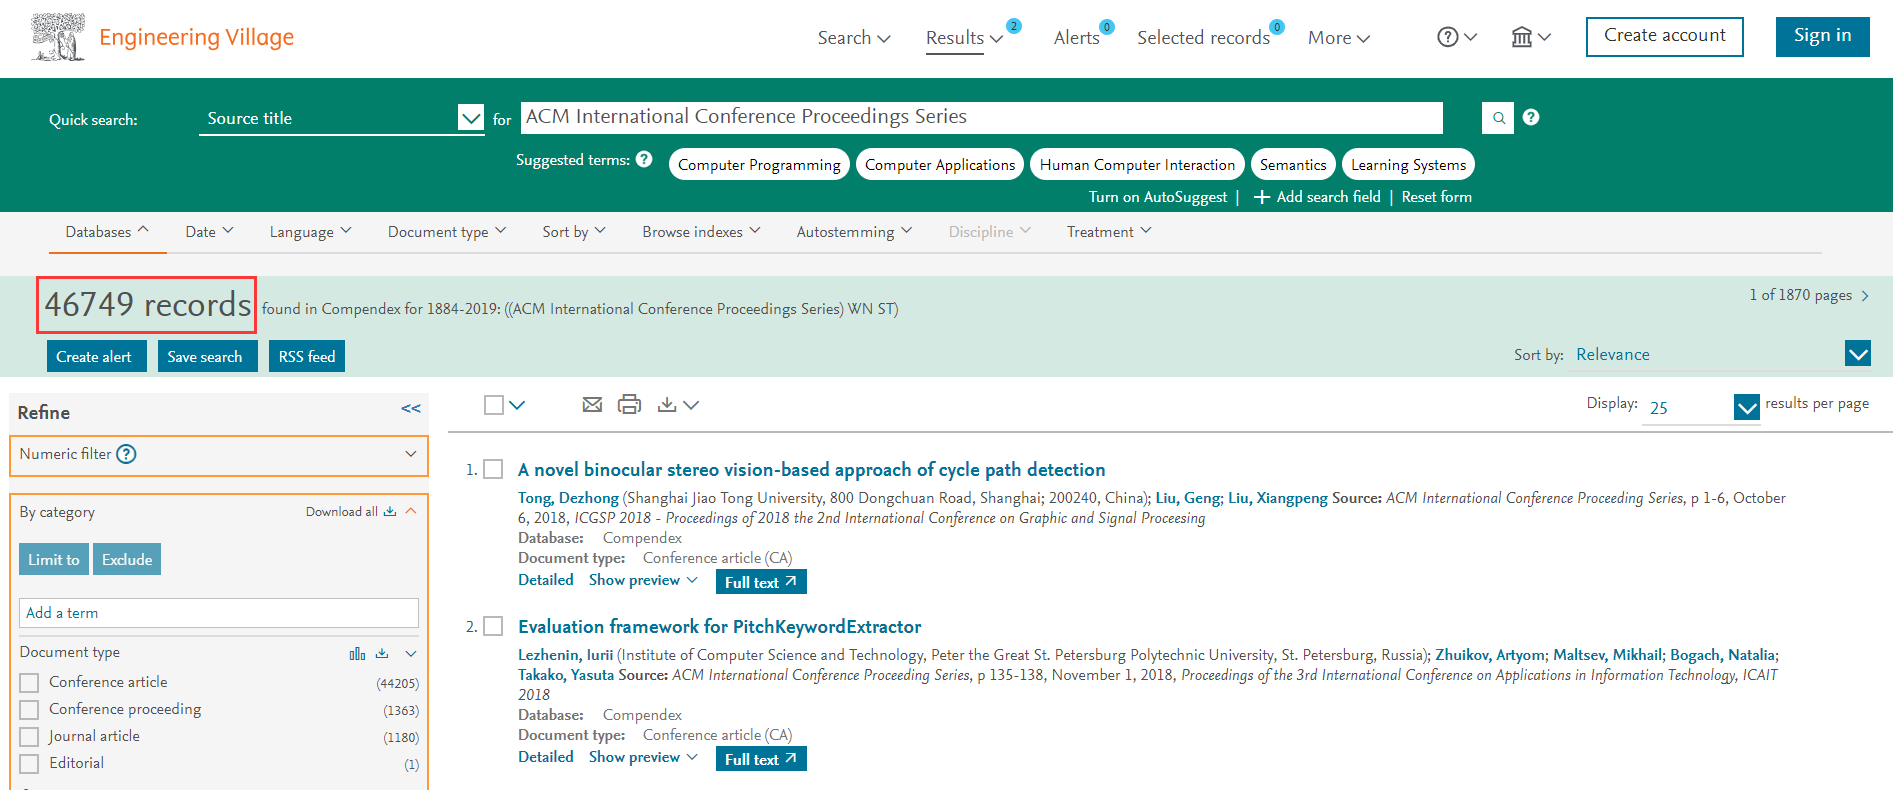Open the Date filter tab

point(209,231)
